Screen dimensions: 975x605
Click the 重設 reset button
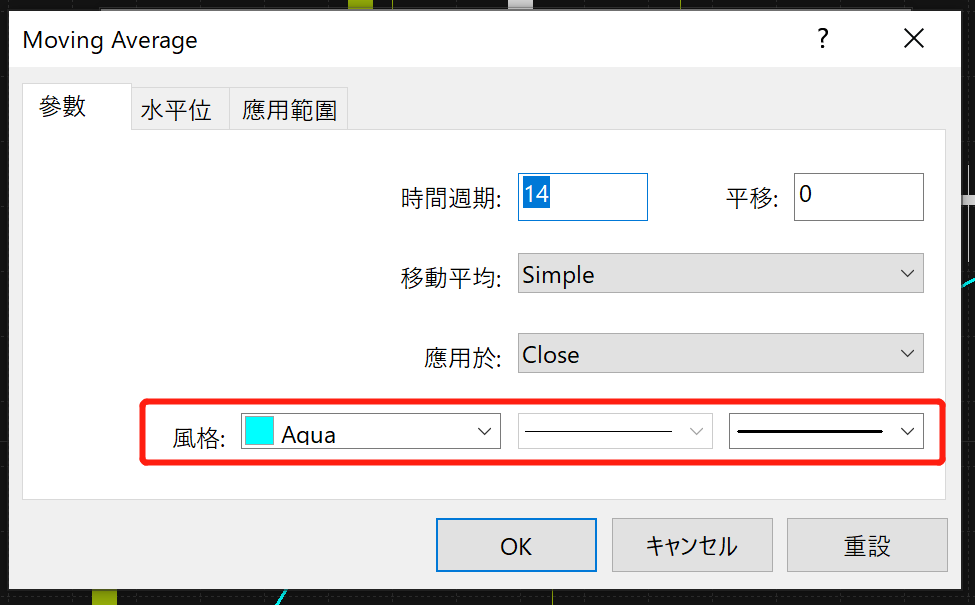[x=867, y=545]
